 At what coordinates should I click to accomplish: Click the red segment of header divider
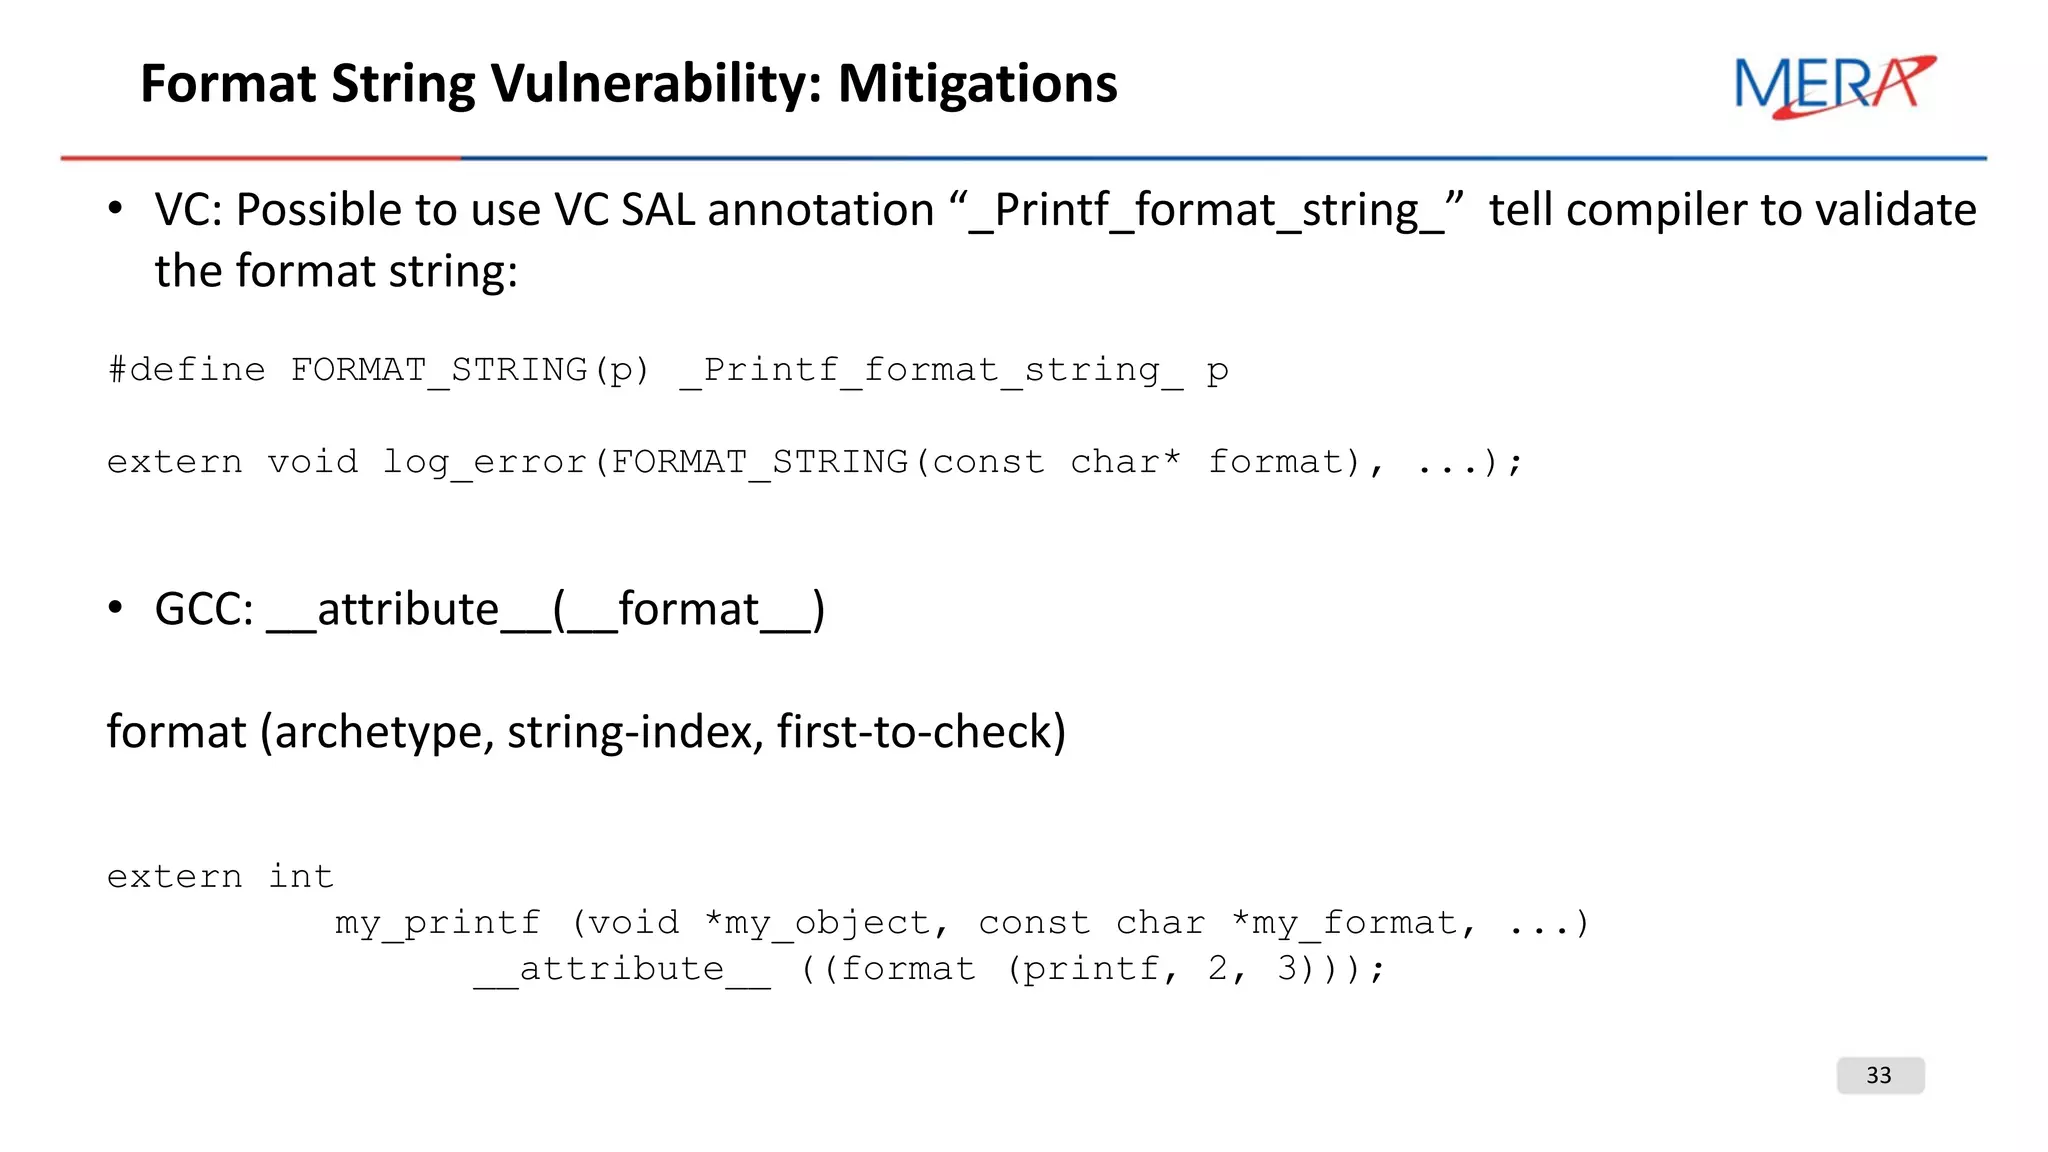(x=260, y=158)
